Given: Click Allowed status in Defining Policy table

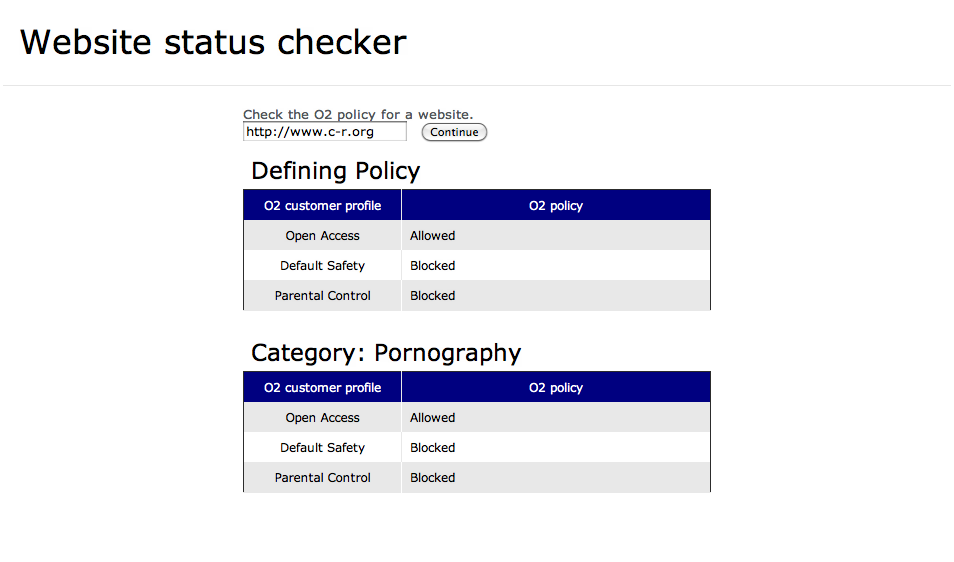Looking at the screenshot, I should (432, 236).
